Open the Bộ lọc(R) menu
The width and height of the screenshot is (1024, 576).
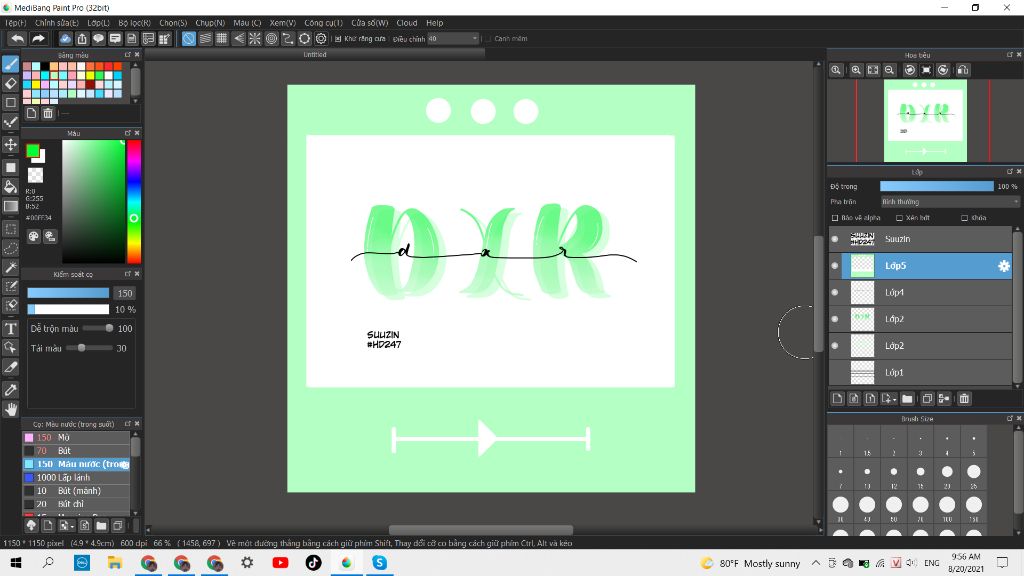(135, 23)
